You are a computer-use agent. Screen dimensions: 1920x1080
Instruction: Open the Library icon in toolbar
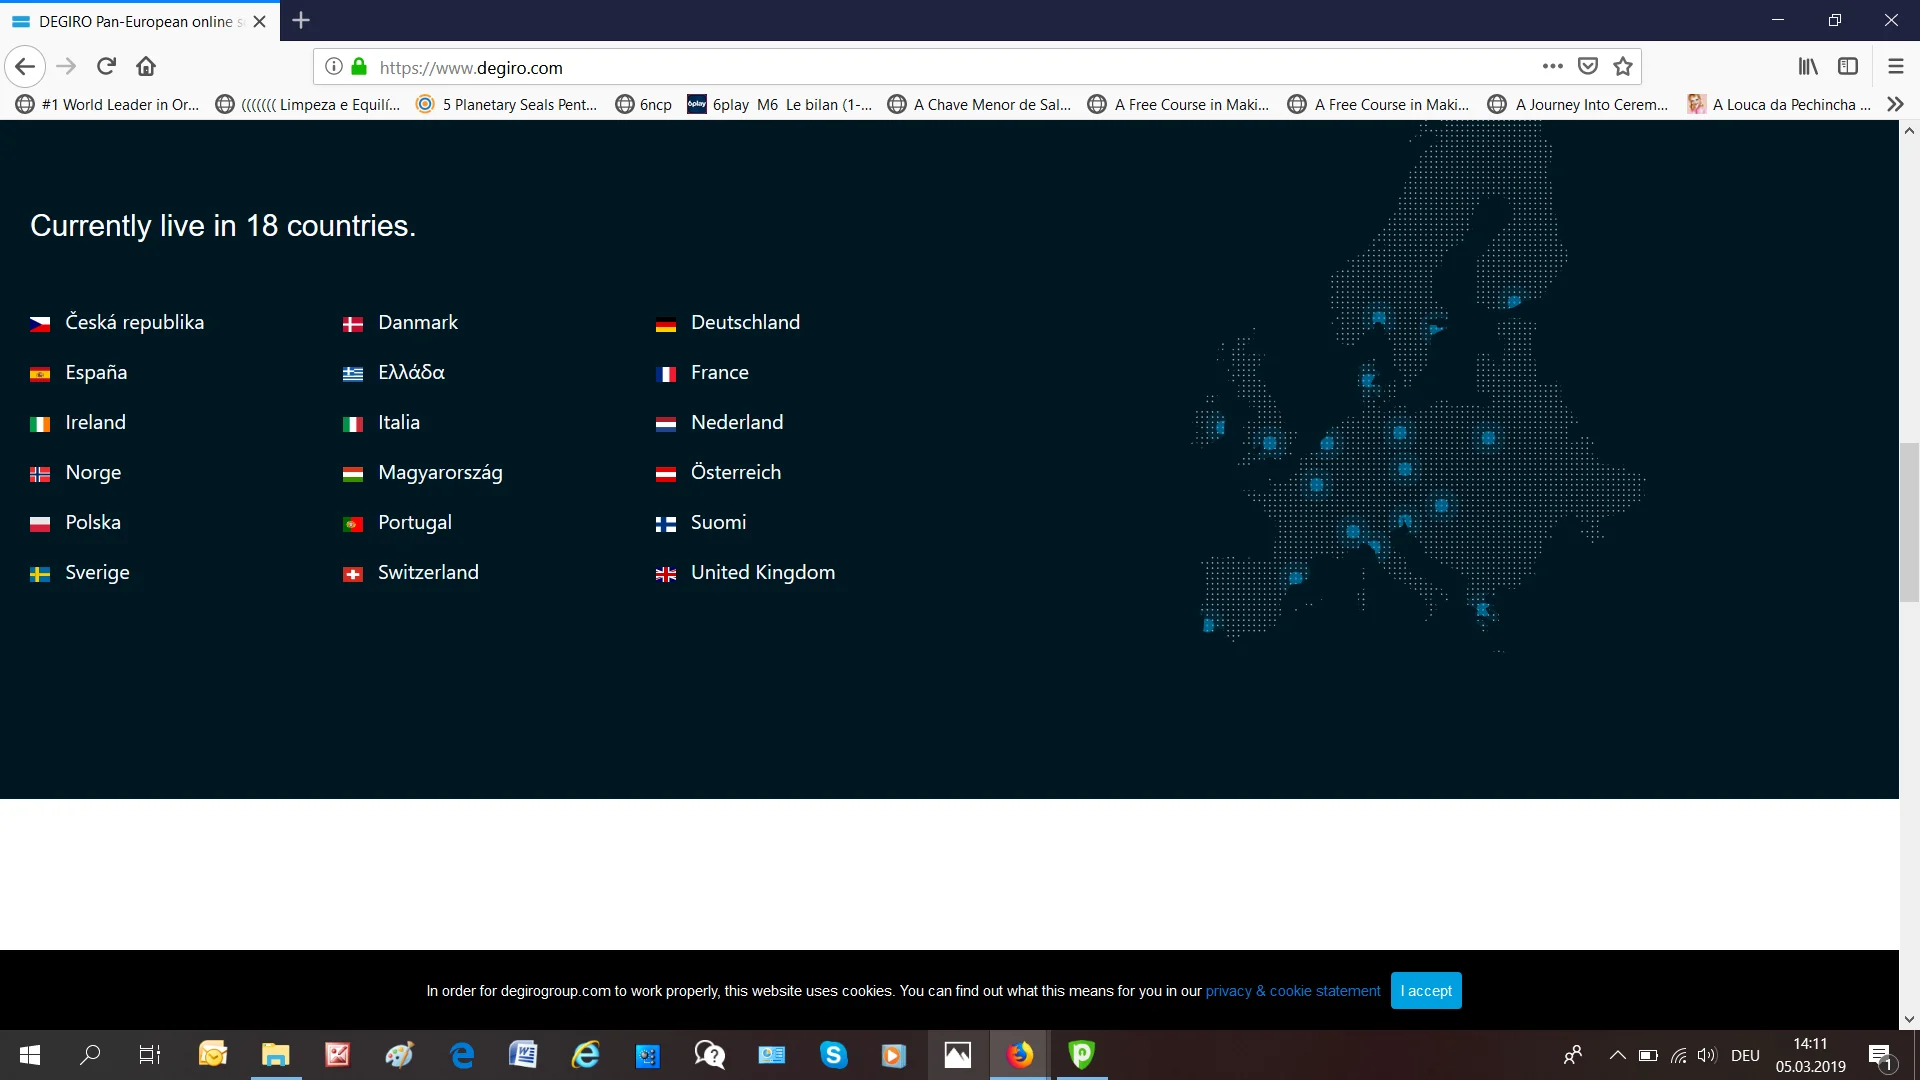[1808, 67]
